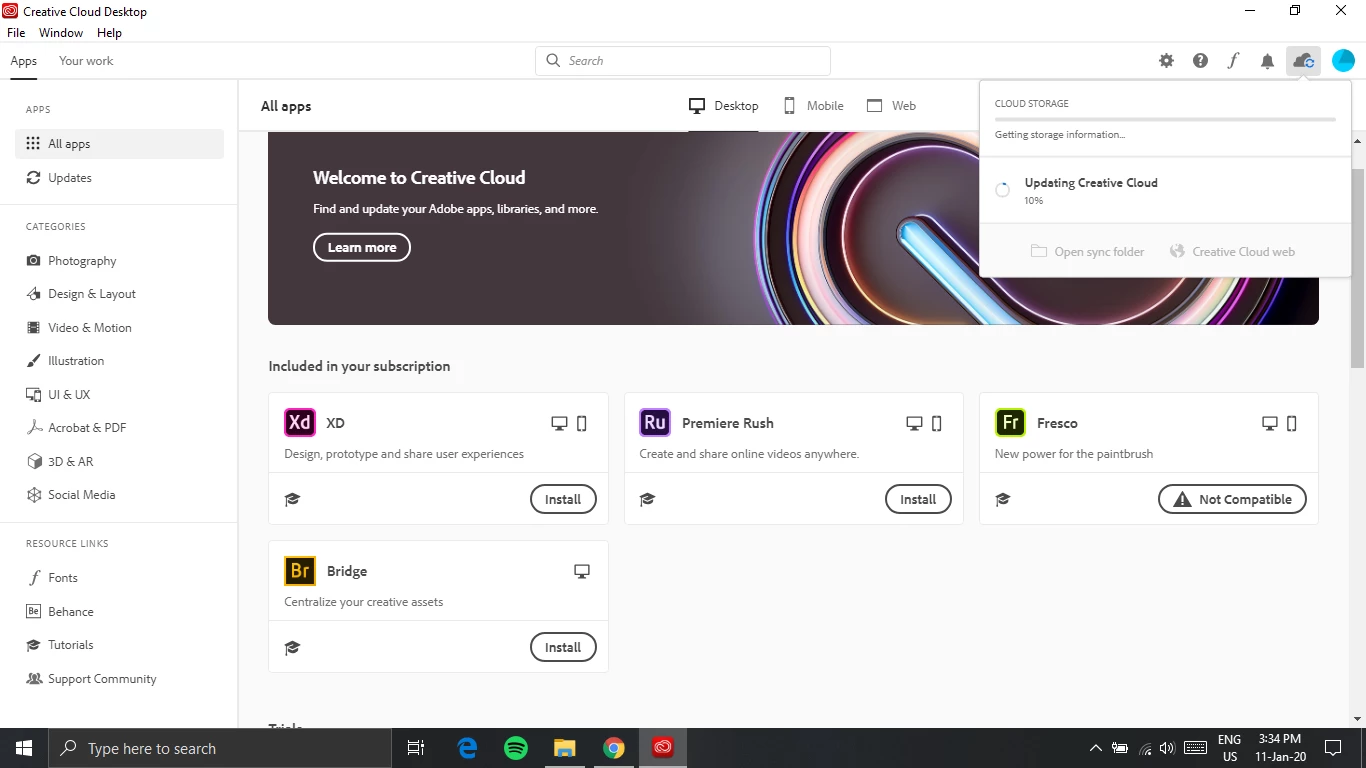This screenshot has width=1366, height=768.
Task: Click the Fresco app icon
Action: coord(1010,422)
